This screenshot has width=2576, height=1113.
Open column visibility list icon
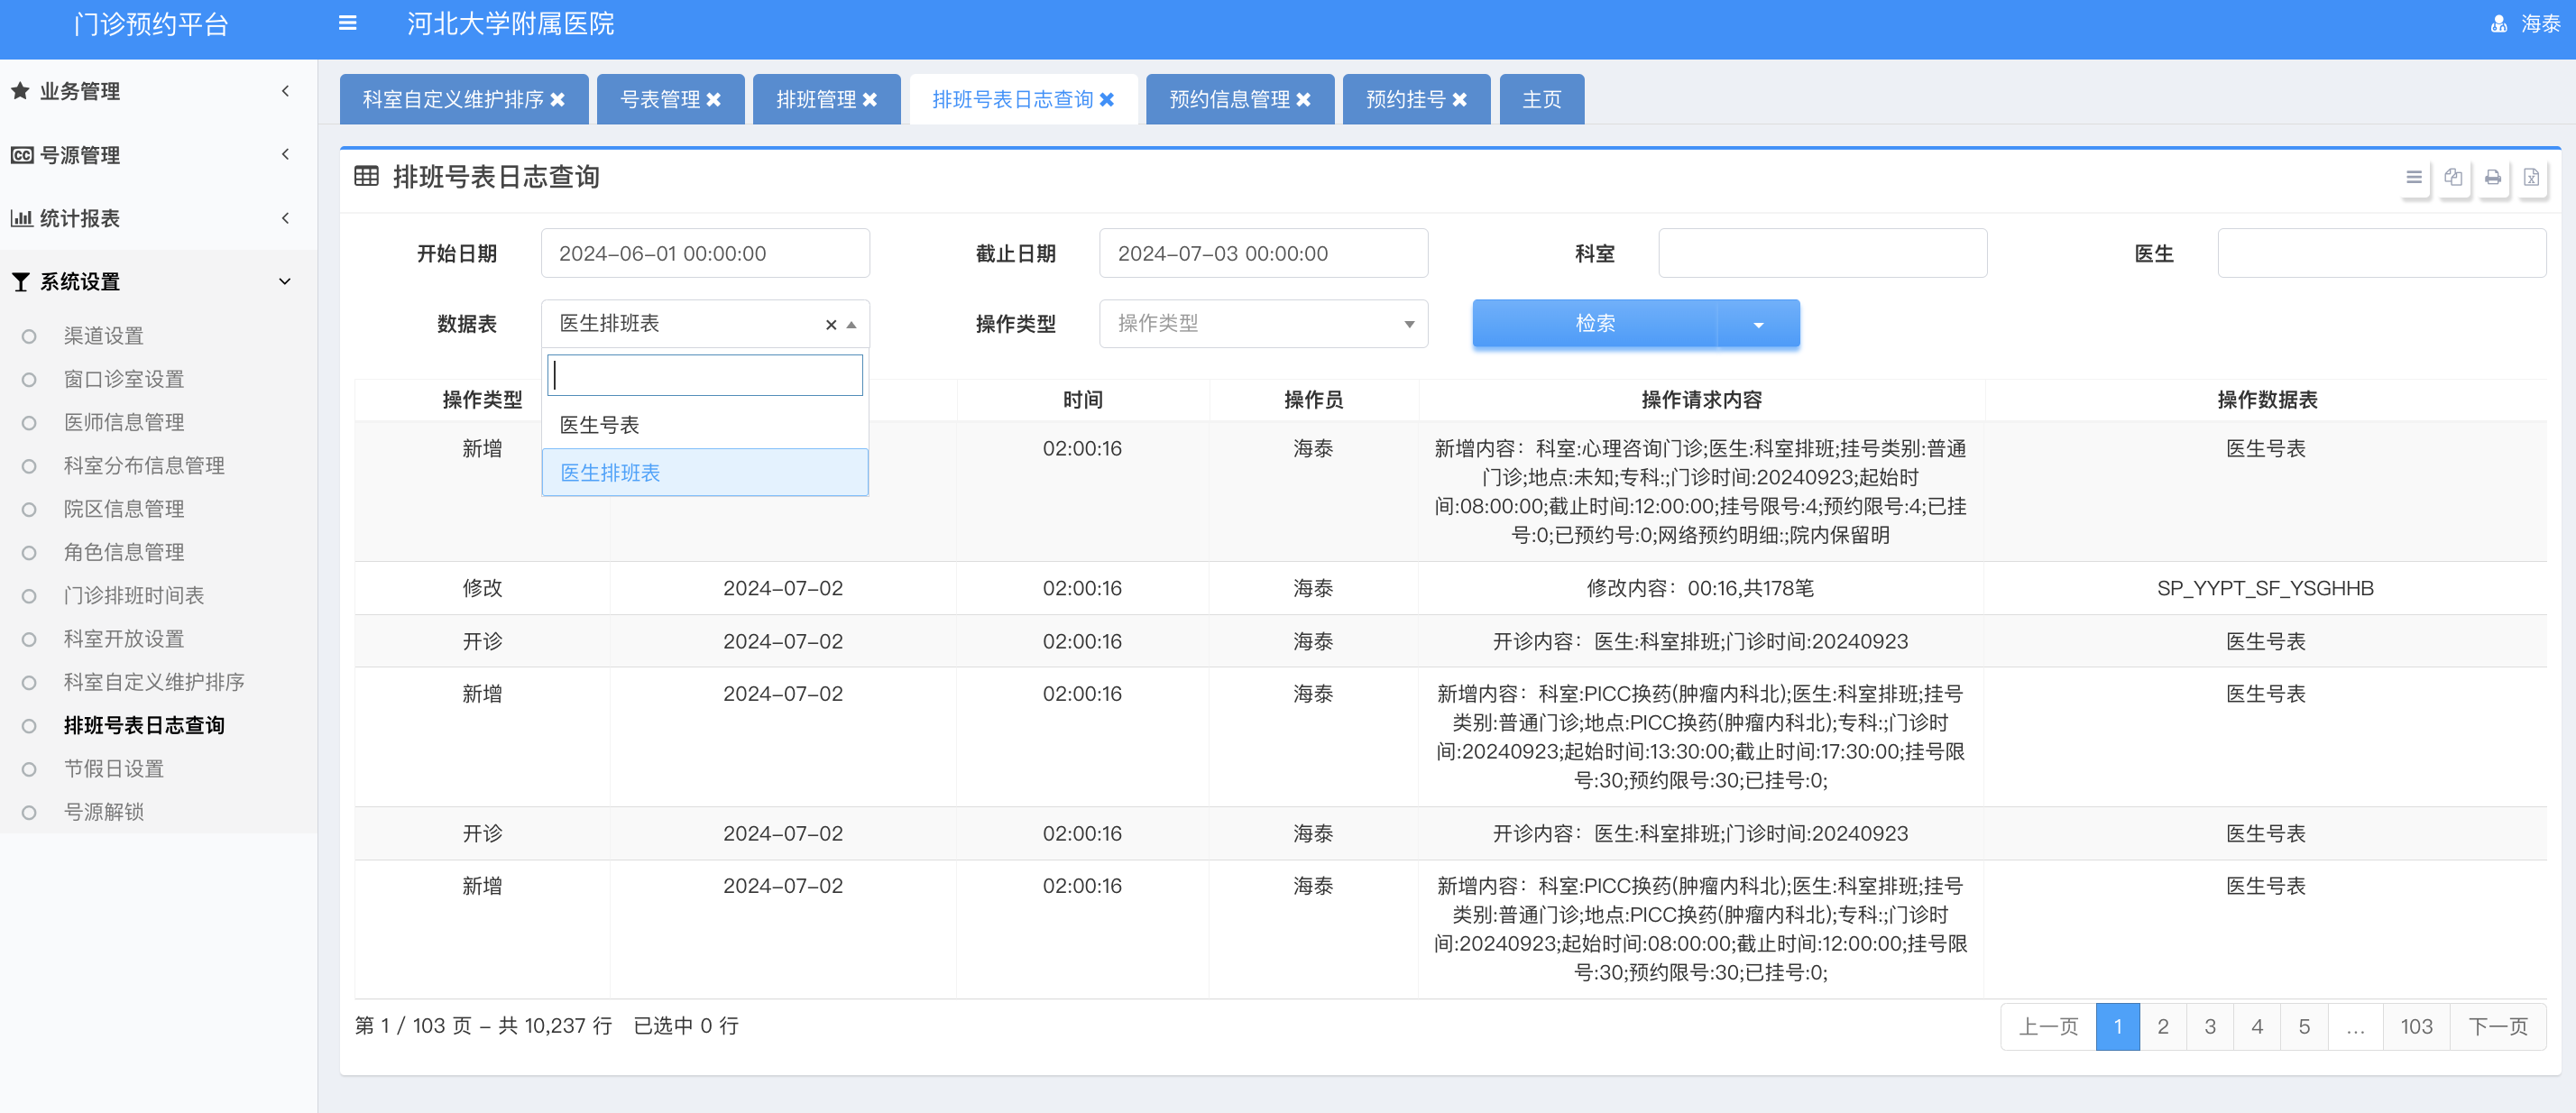[x=2414, y=178]
